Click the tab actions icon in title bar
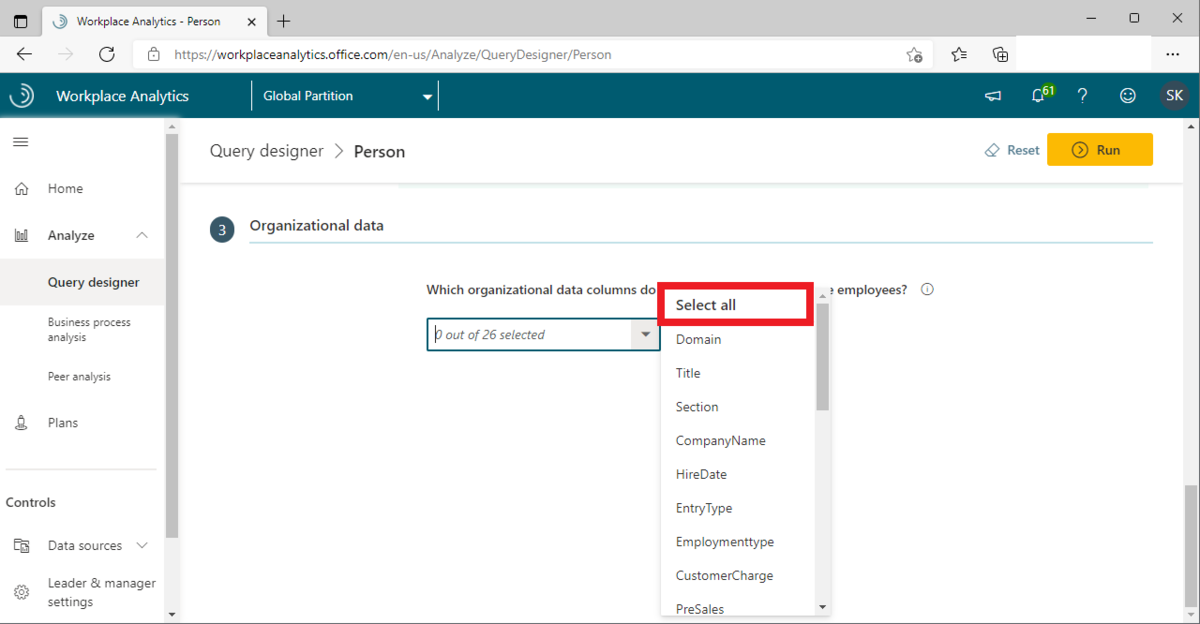The image size is (1200, 624). [21, 20]
